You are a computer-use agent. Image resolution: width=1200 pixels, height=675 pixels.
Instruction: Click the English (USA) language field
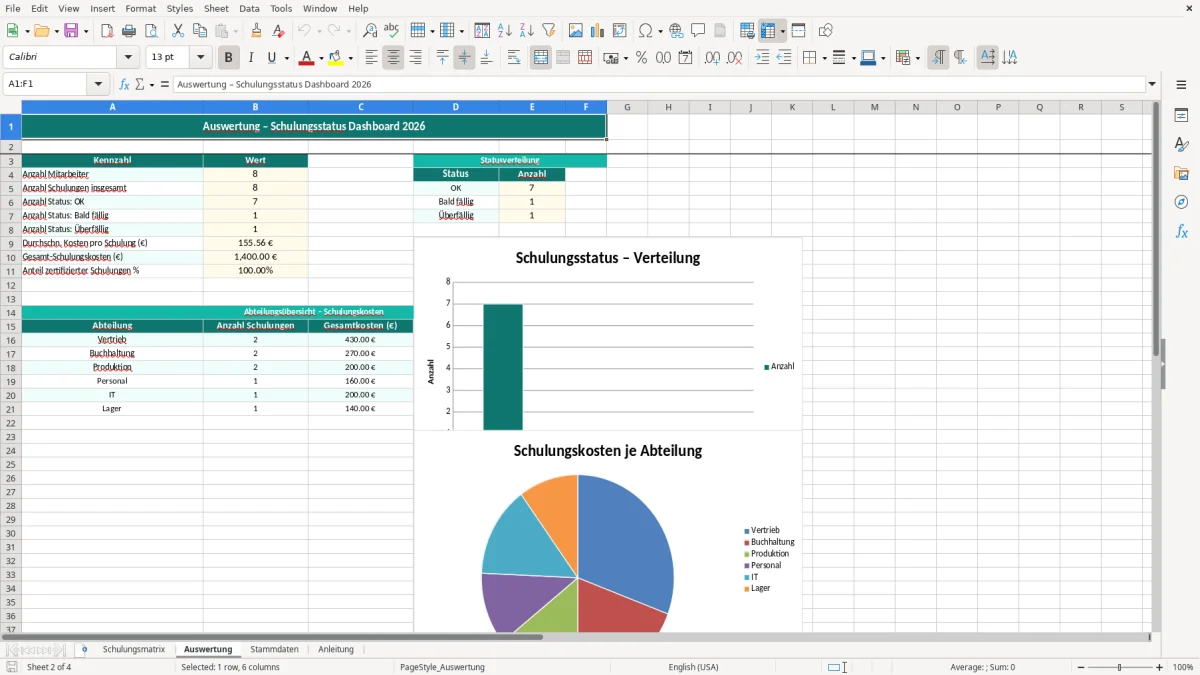693,667
